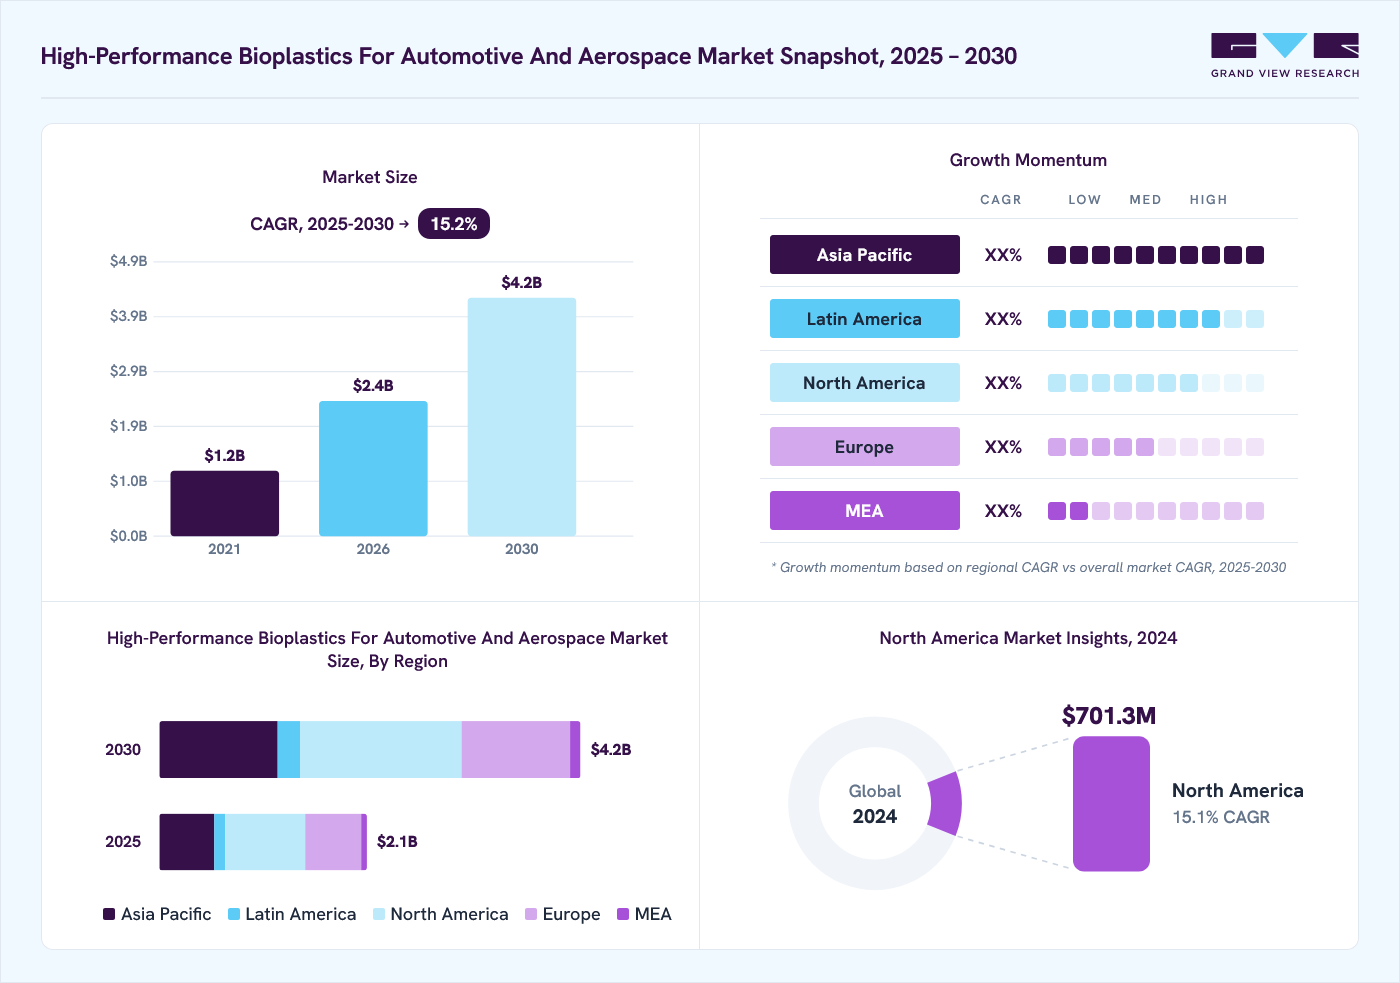Select the 2021 bar labeled $1.2B

225,503
